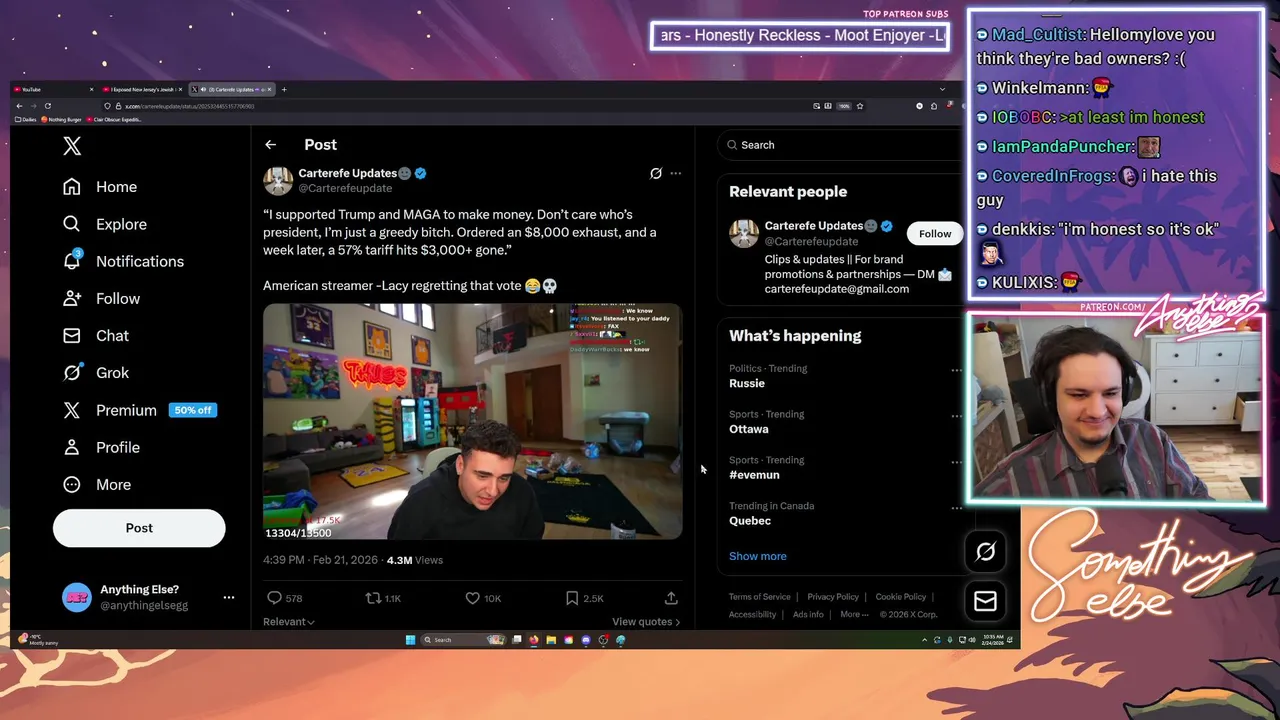This screenshot has width=1280, height=720.
Task: Open options beside Russie trend
Action: click(956, 370)
